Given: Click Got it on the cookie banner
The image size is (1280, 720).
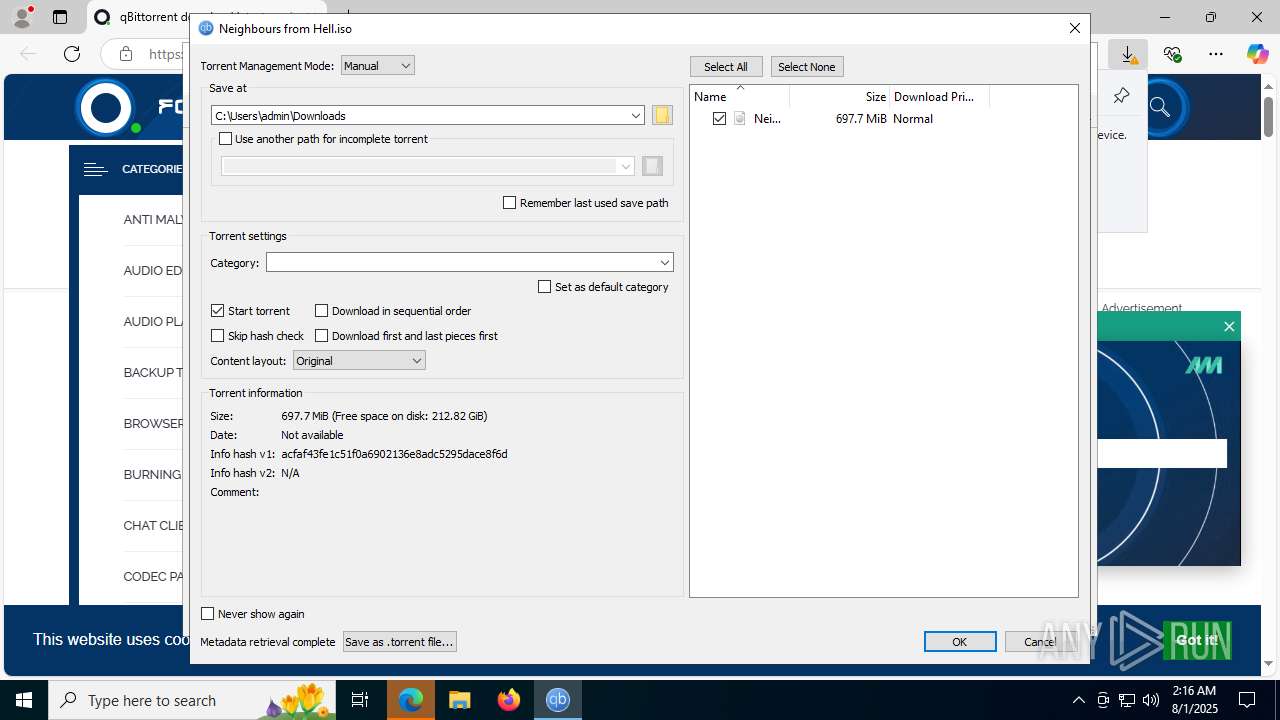Looking at the screenshot, I should (x=1197, y=640).
